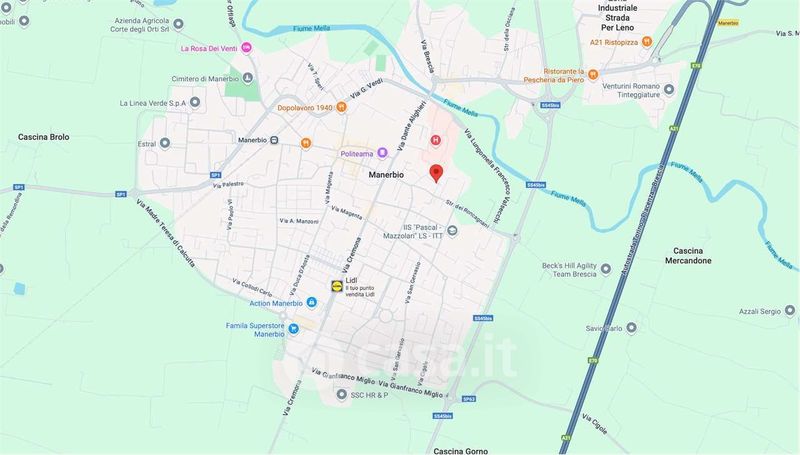Screen dimensions: 800x455
Task: Click the Estral business marker icon
Action: [x=164, y=143]
